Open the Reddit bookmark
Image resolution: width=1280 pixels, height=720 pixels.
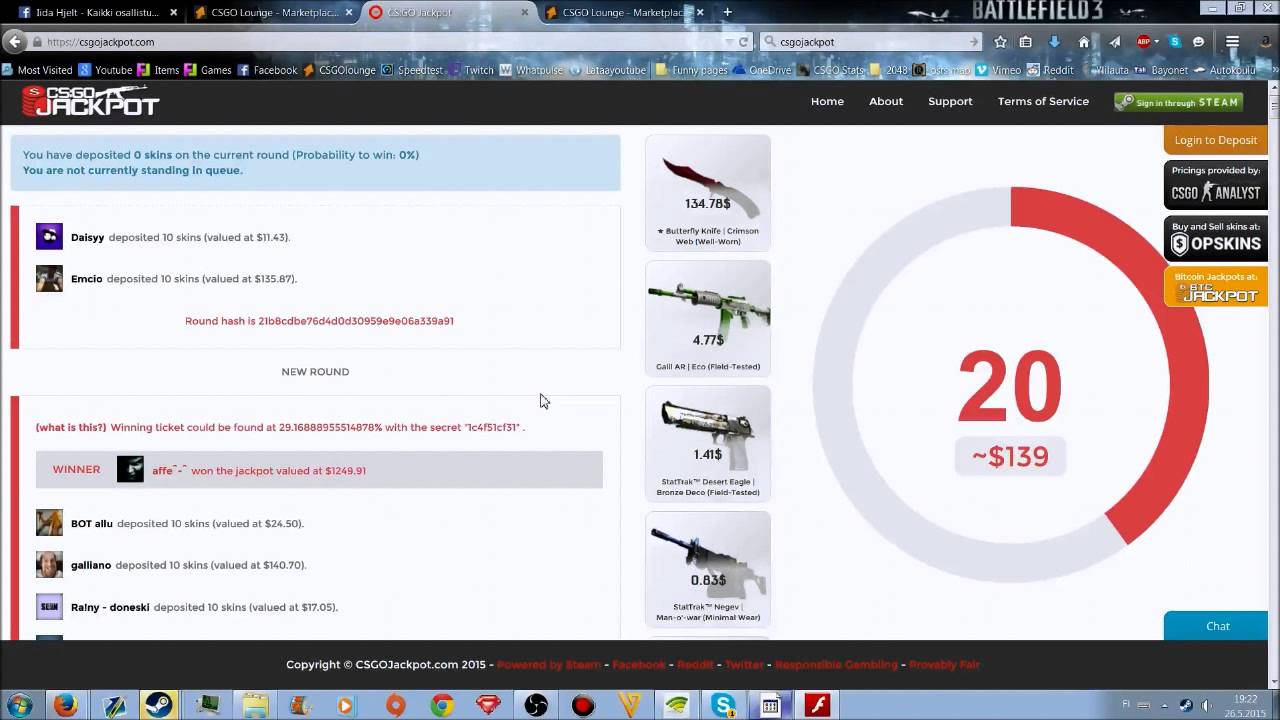click(1049, 70)
